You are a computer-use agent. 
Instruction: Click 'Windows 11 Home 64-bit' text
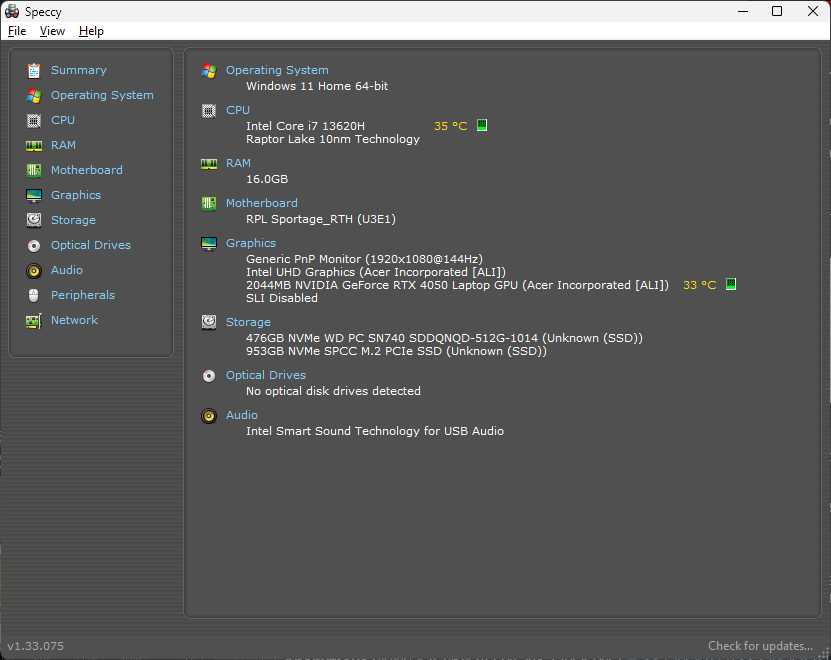coord(317,86)
